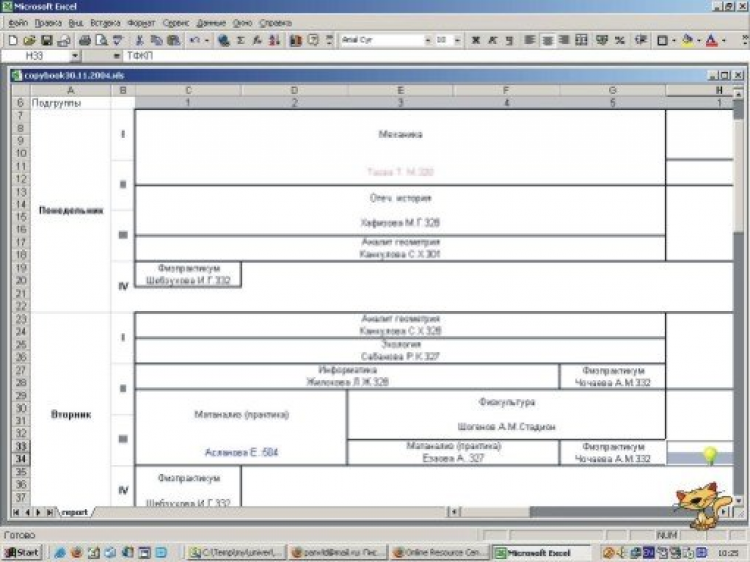
Task: Merge and center cells
Action: [581, 41]
